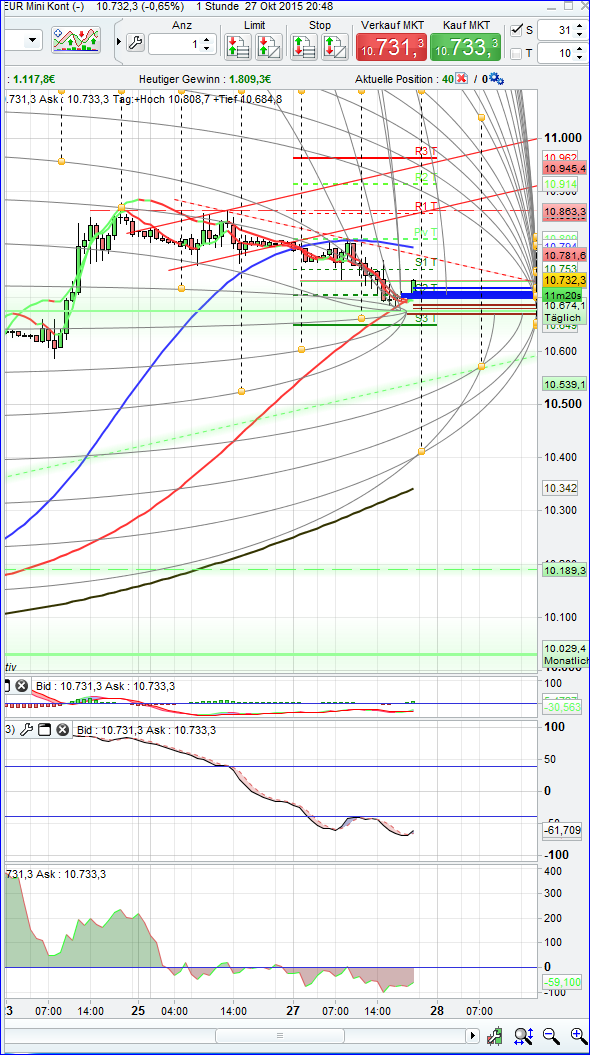Image resolution: width=590 pixels, height=1055 pixels.
Task: Click the S value field showing 31
Action: 556,30
